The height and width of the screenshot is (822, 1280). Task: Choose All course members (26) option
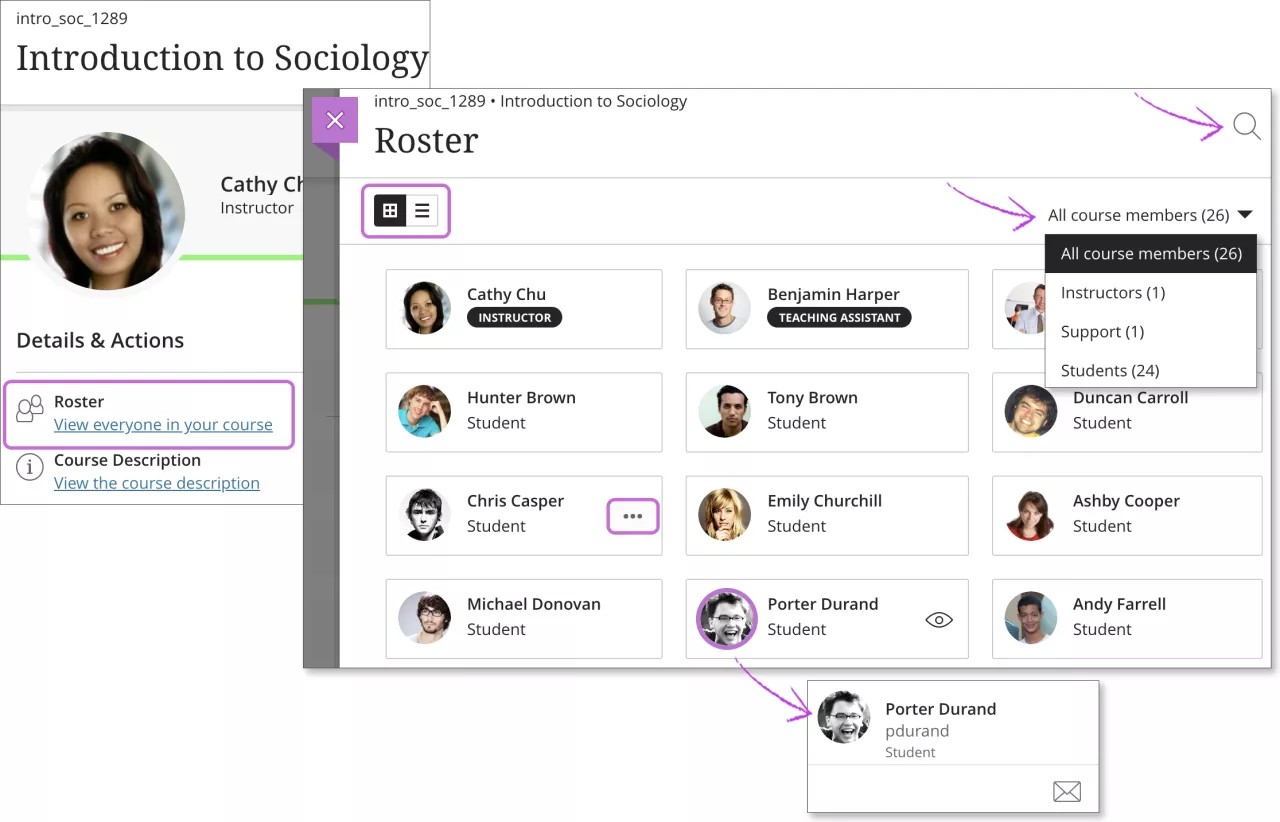1149,253
